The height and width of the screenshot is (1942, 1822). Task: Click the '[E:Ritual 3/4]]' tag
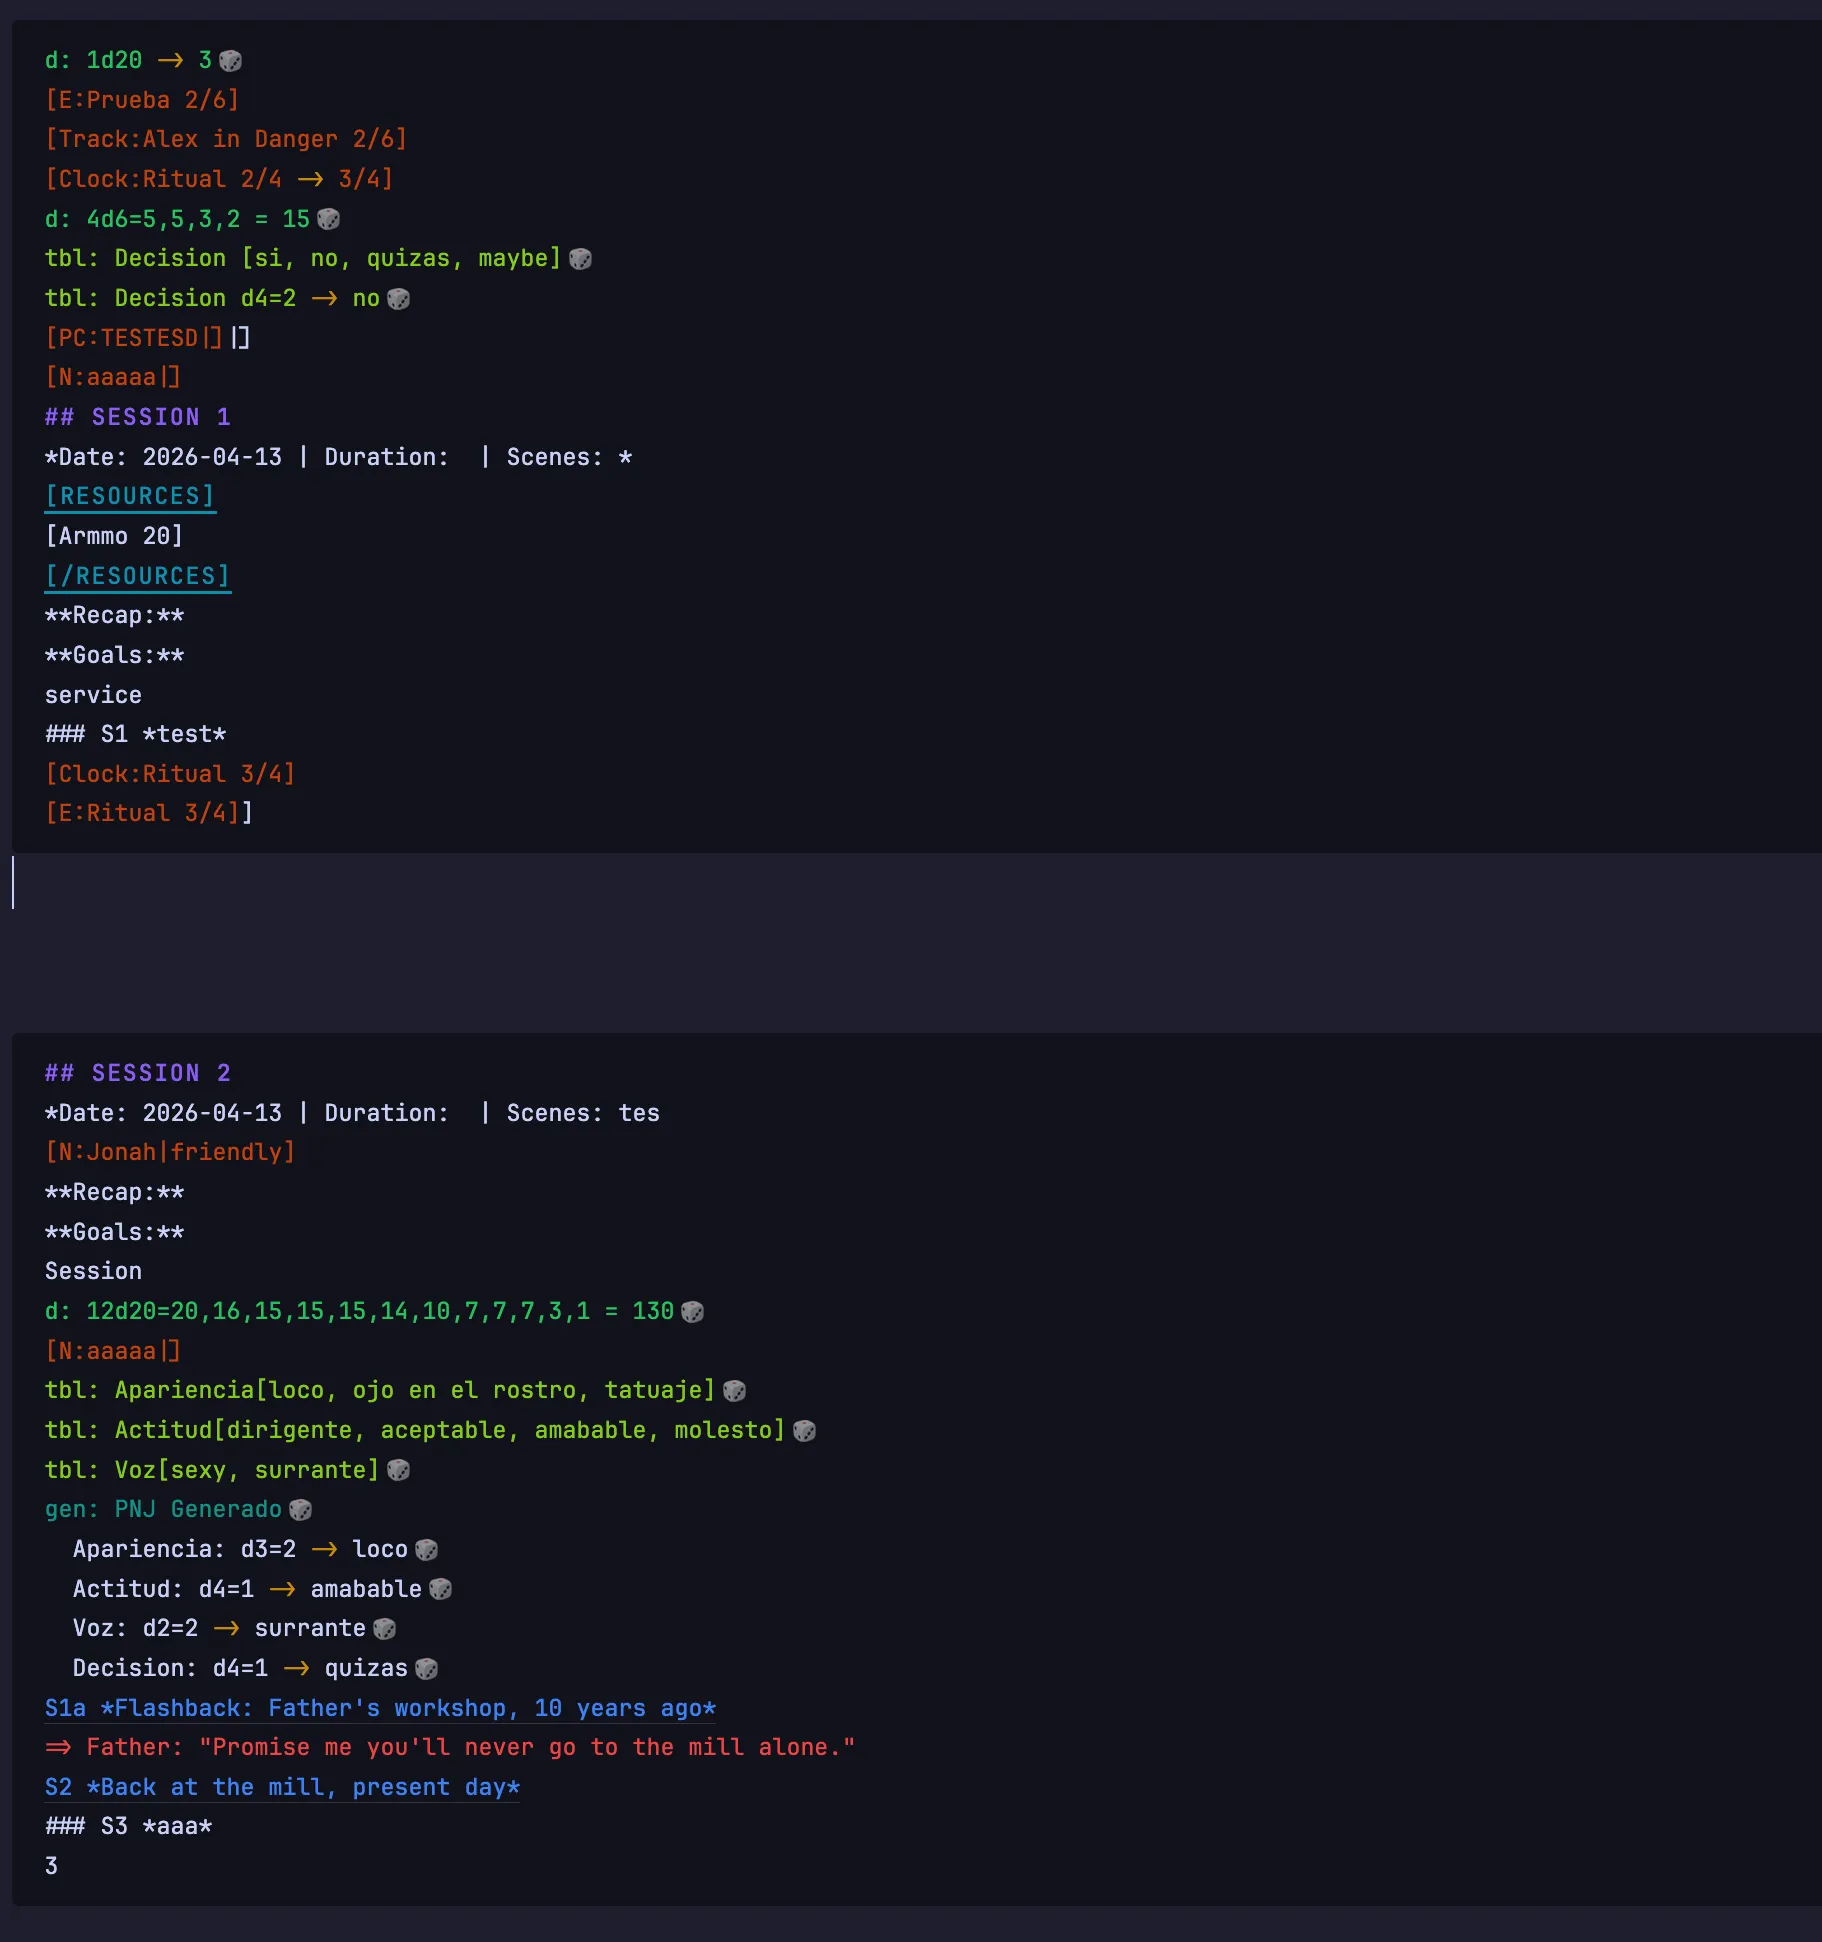[149, 813]
